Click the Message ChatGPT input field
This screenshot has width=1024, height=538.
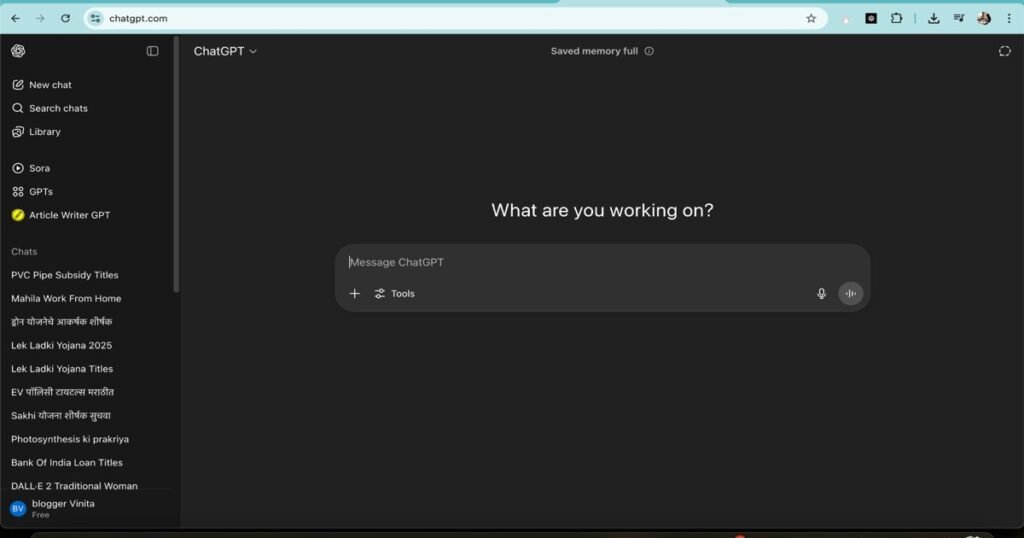(x=600, y=262)
